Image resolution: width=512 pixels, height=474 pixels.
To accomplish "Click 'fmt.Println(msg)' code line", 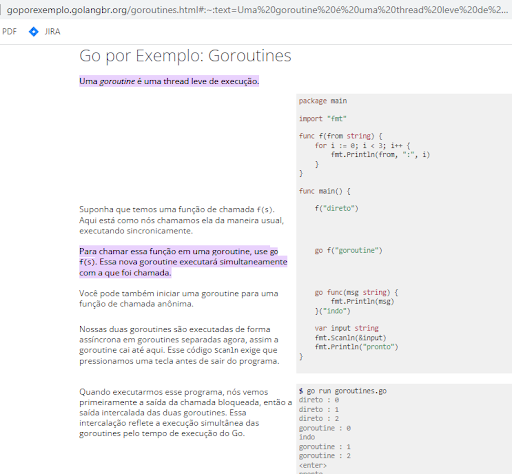I will click(362, 301).
